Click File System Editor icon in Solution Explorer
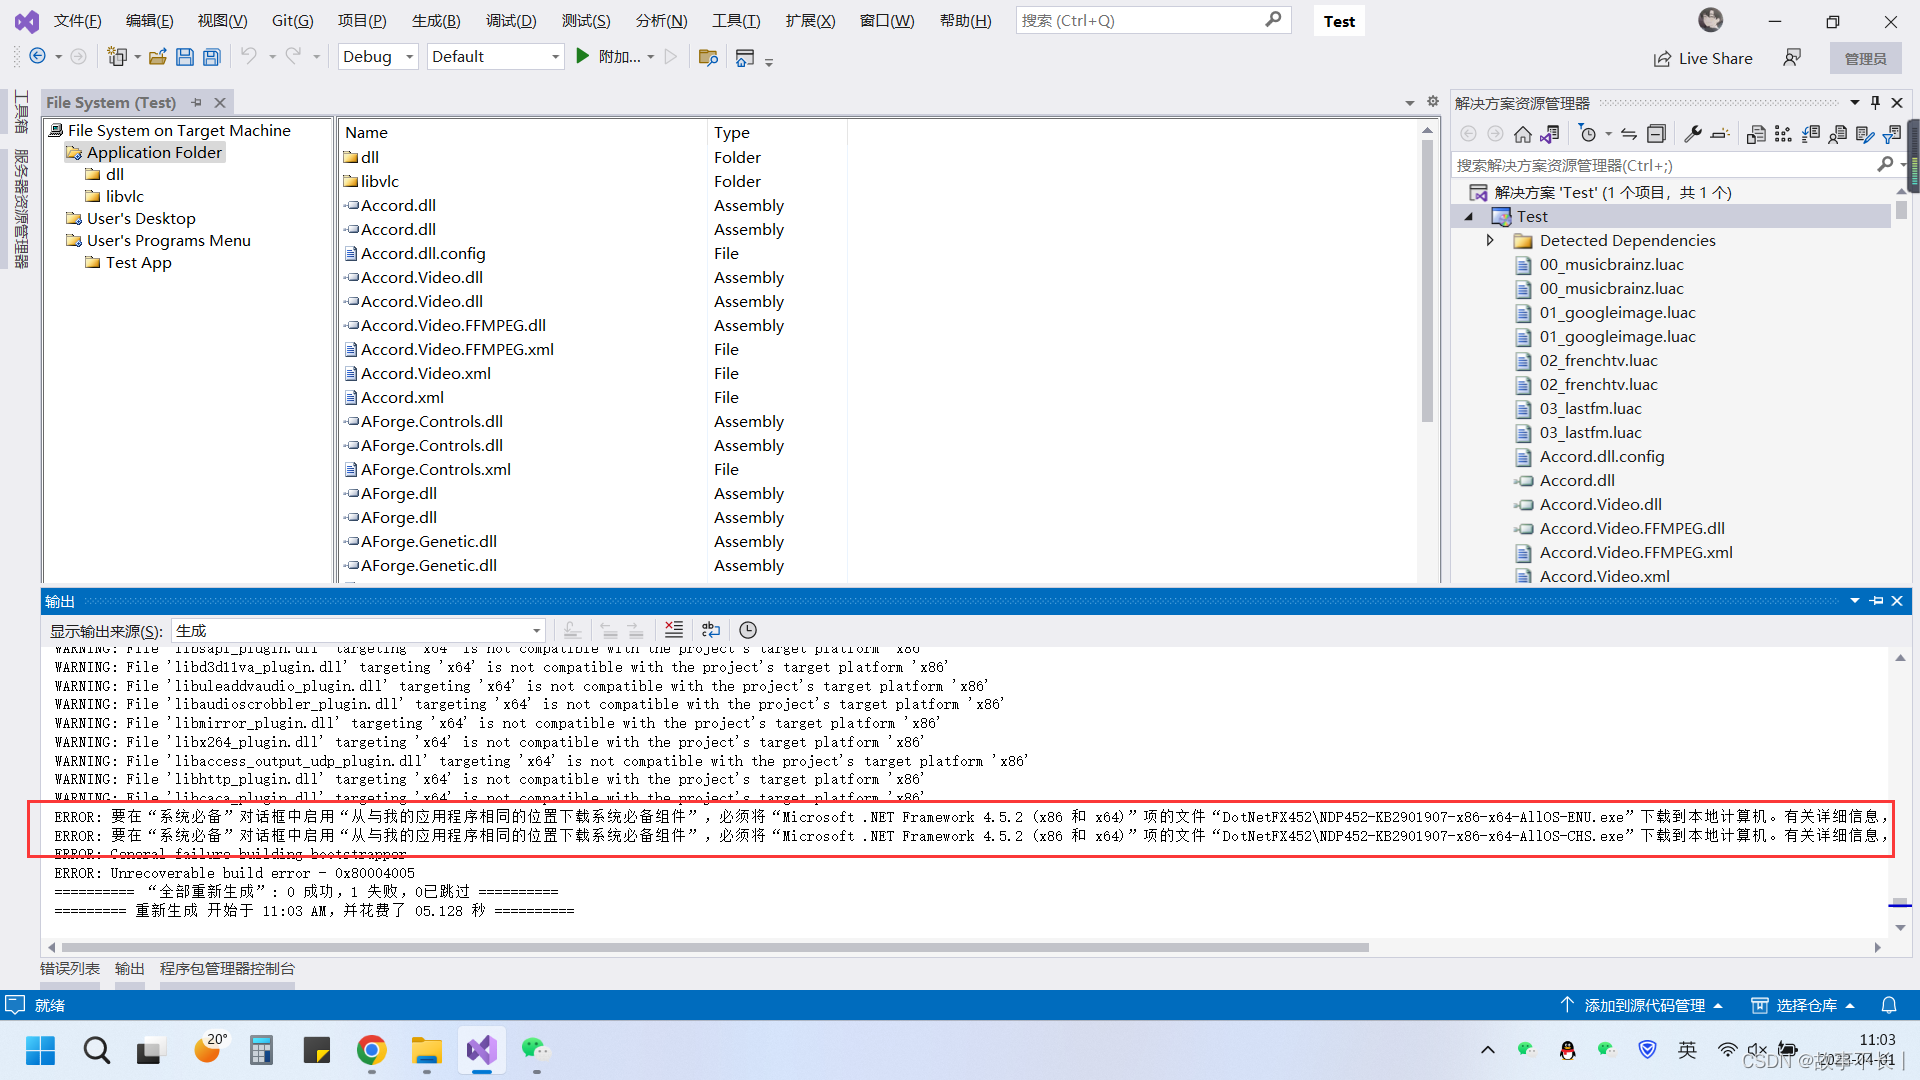The height and width of the screenshot is (1080, 1920). [1756, 134]
